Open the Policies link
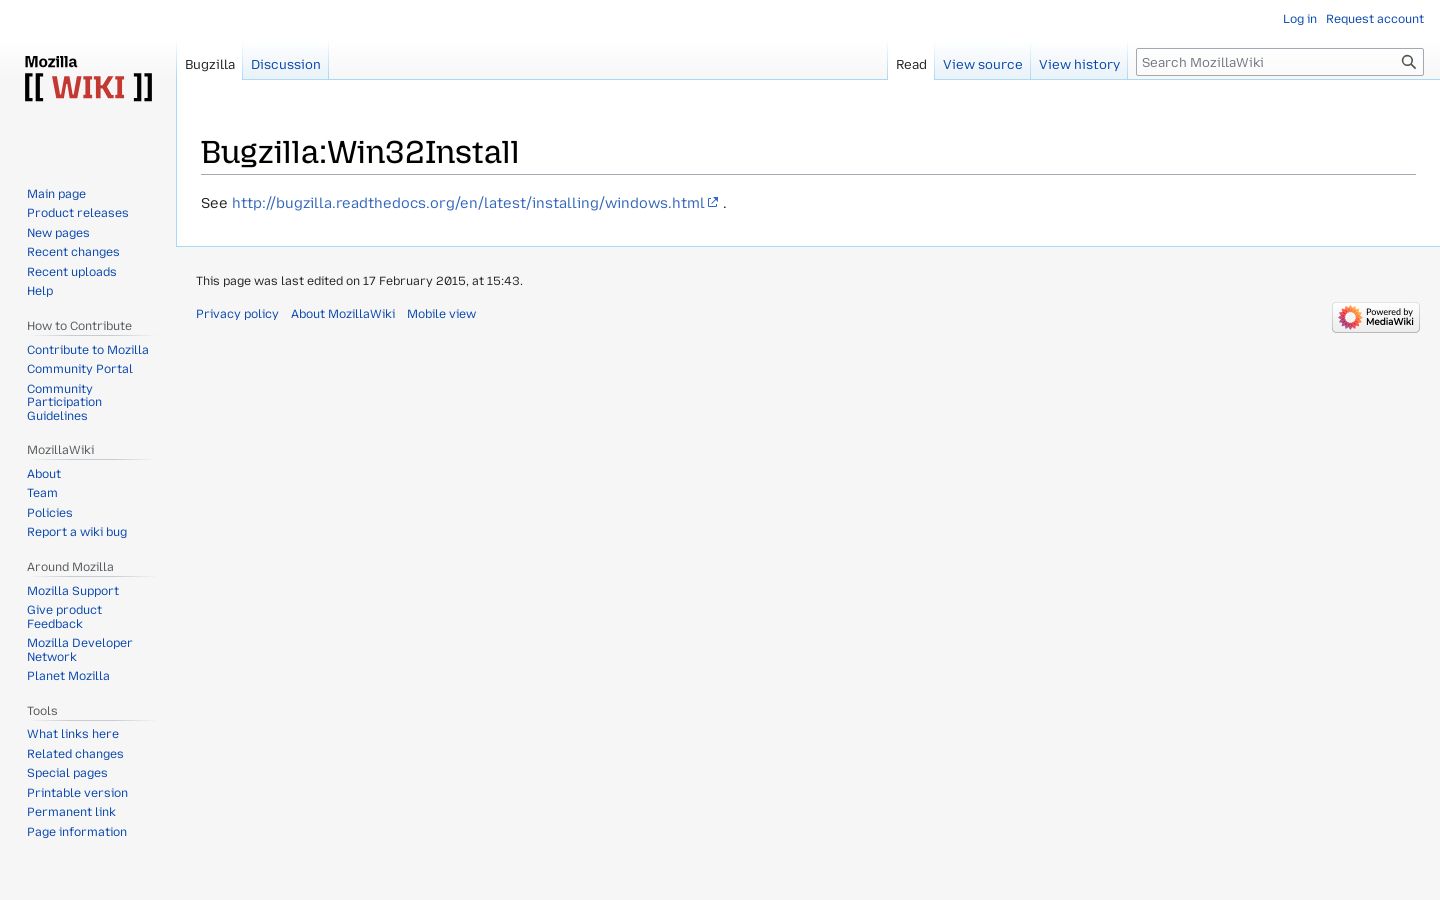 pyautogui.click(x=50, y=513)
